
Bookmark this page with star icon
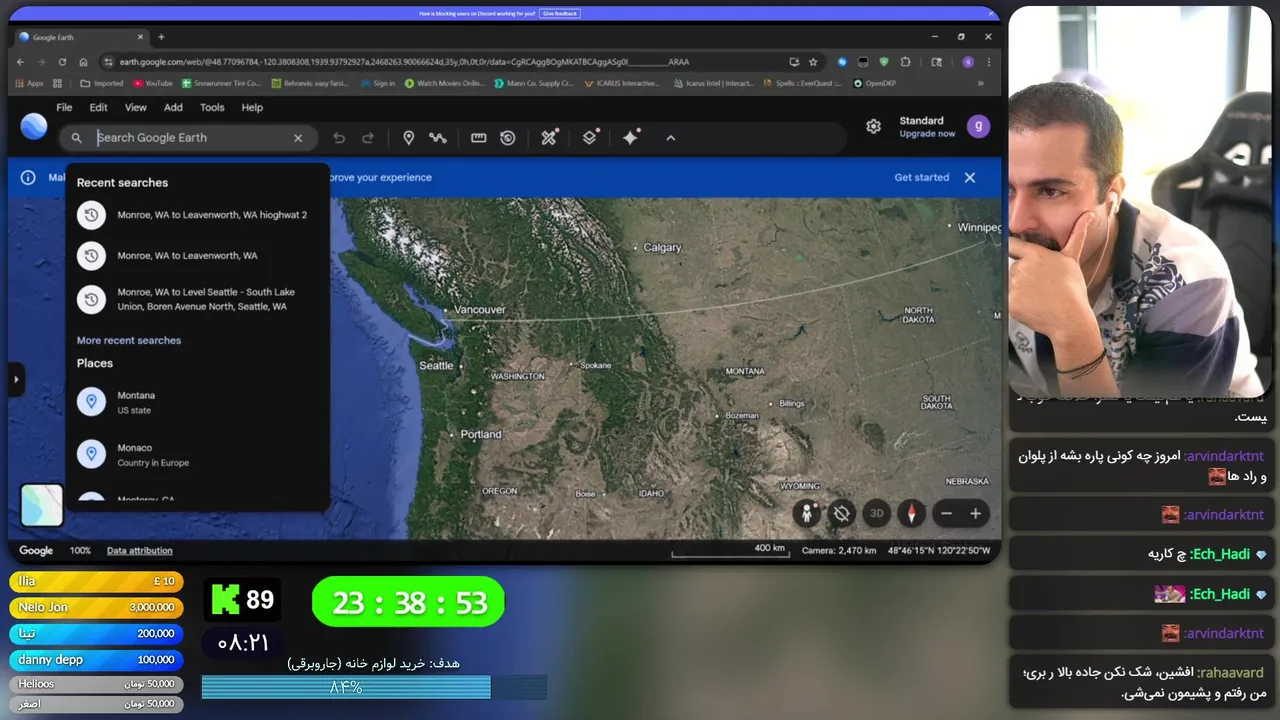813,62
